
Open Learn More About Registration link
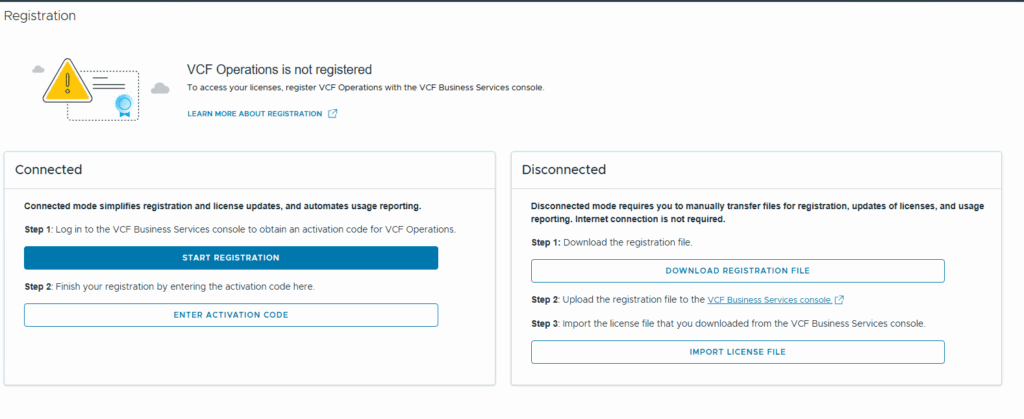pyautogui.click(x=255, y=114)
